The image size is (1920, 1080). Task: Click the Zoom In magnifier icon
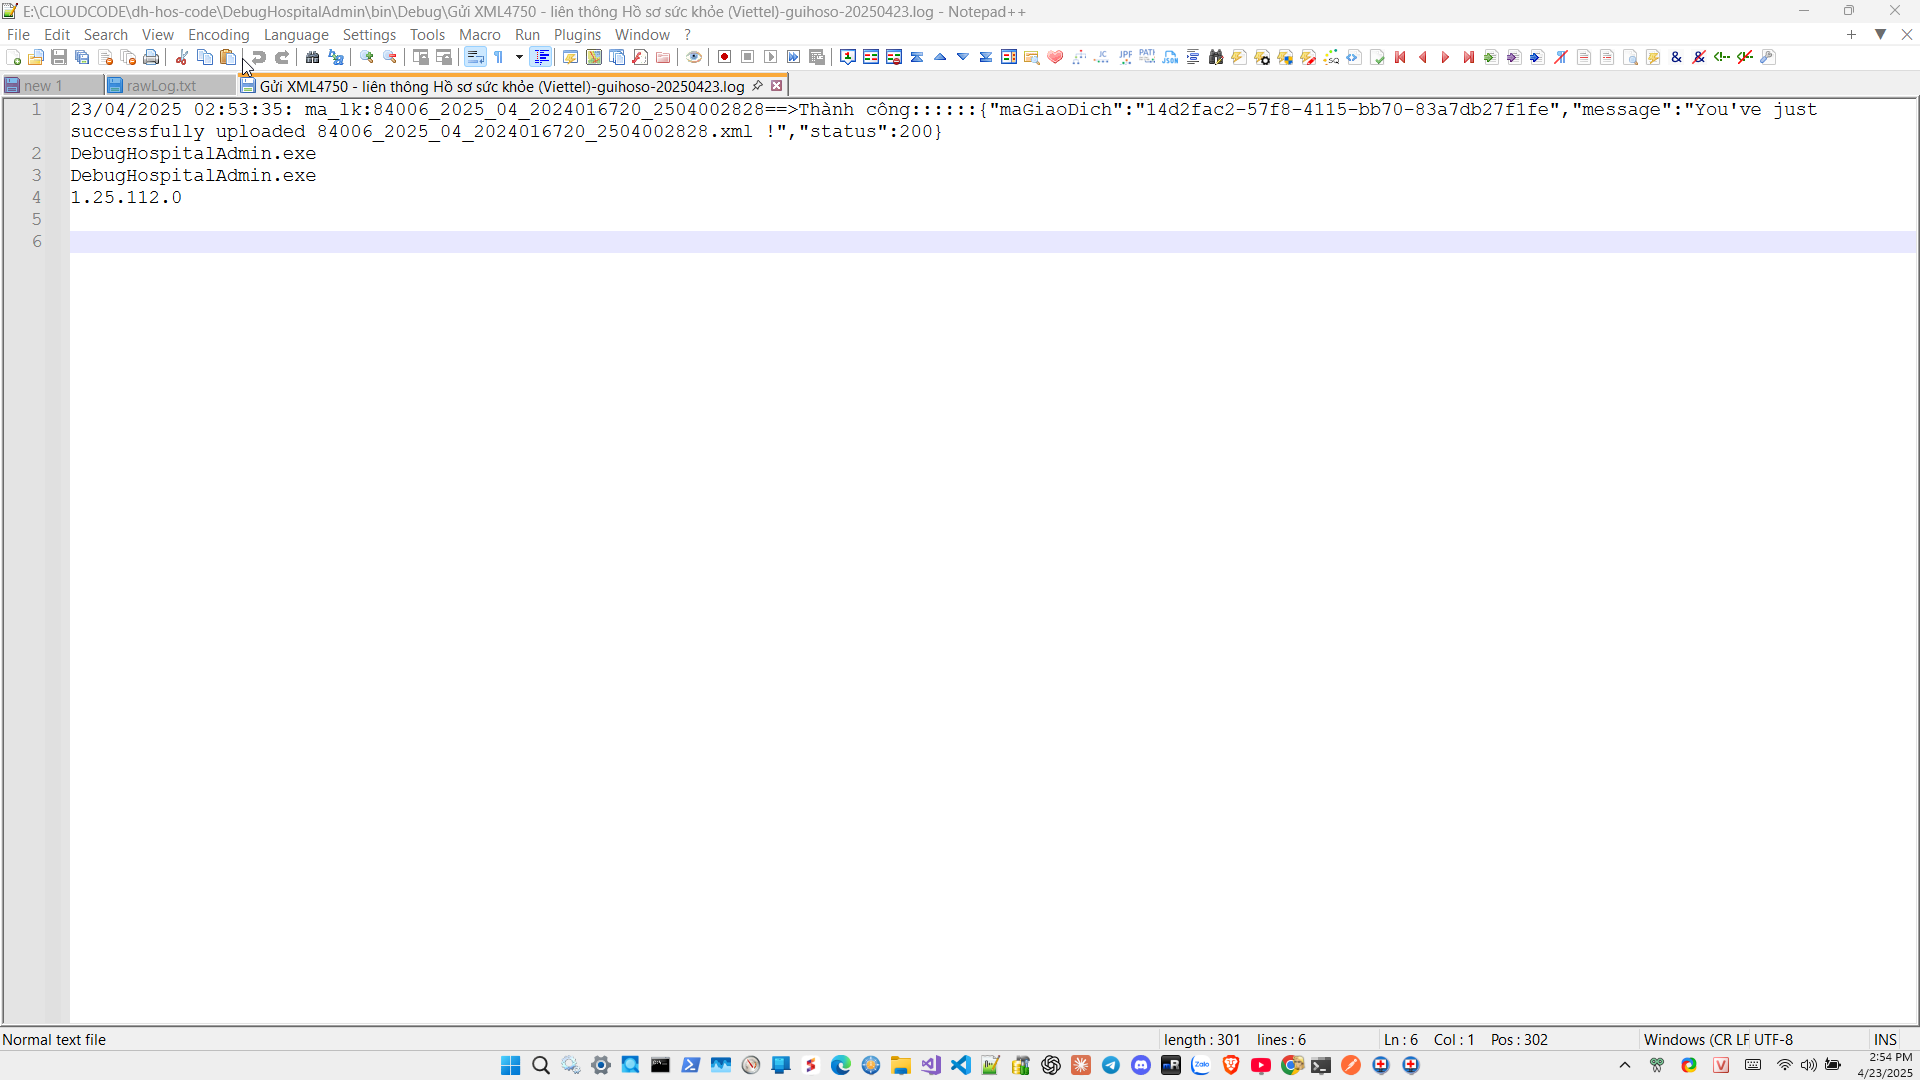(367, 58)
